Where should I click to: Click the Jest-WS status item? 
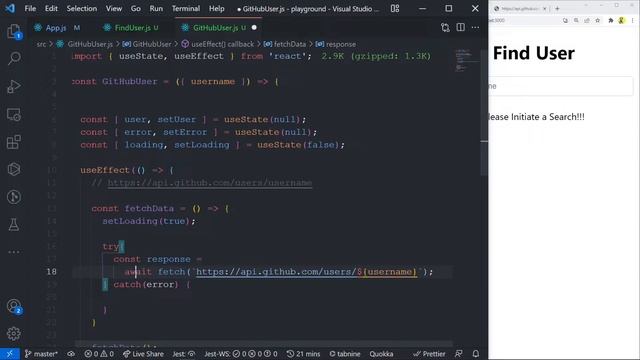point(241,354)
